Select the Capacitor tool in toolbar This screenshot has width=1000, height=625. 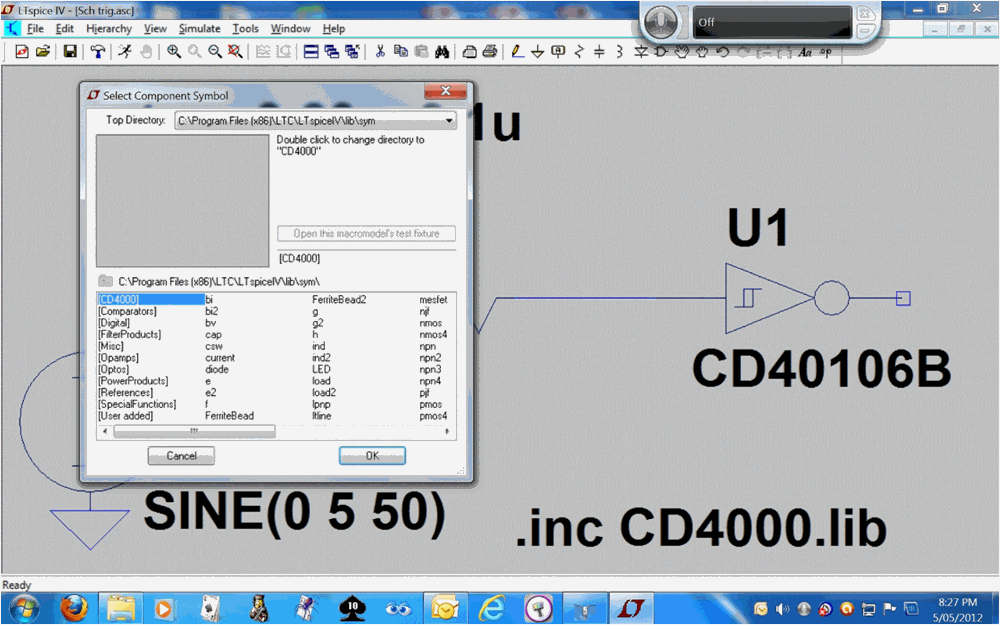599,51
